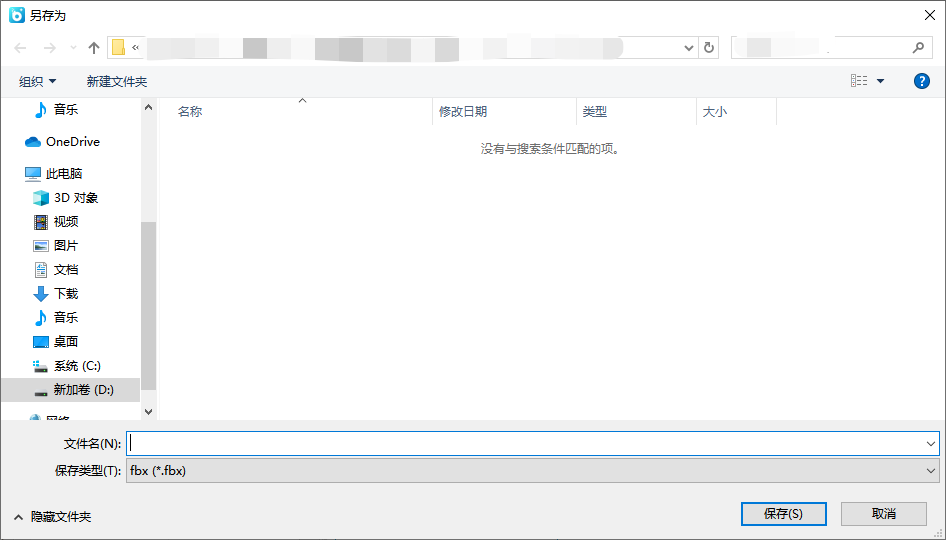946x540 pixels.
Task: Select the 新加卷 (D:) drive
Action: (x=71, y=390)
